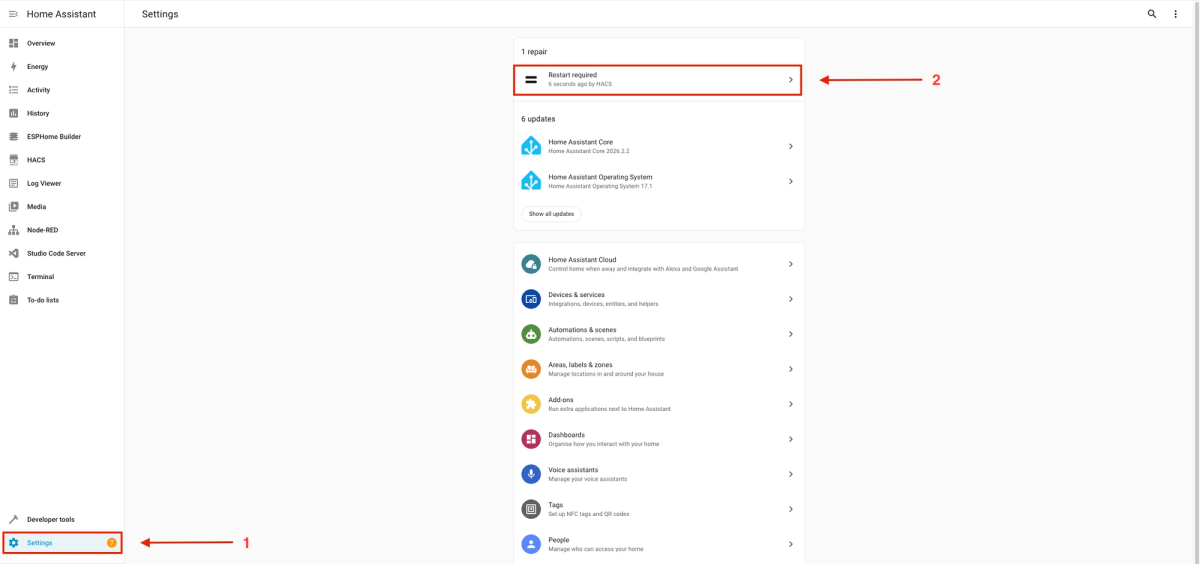Click chevron for Voice assistants
Viewport: 1200px width, 564px height.
coord(791,474)
